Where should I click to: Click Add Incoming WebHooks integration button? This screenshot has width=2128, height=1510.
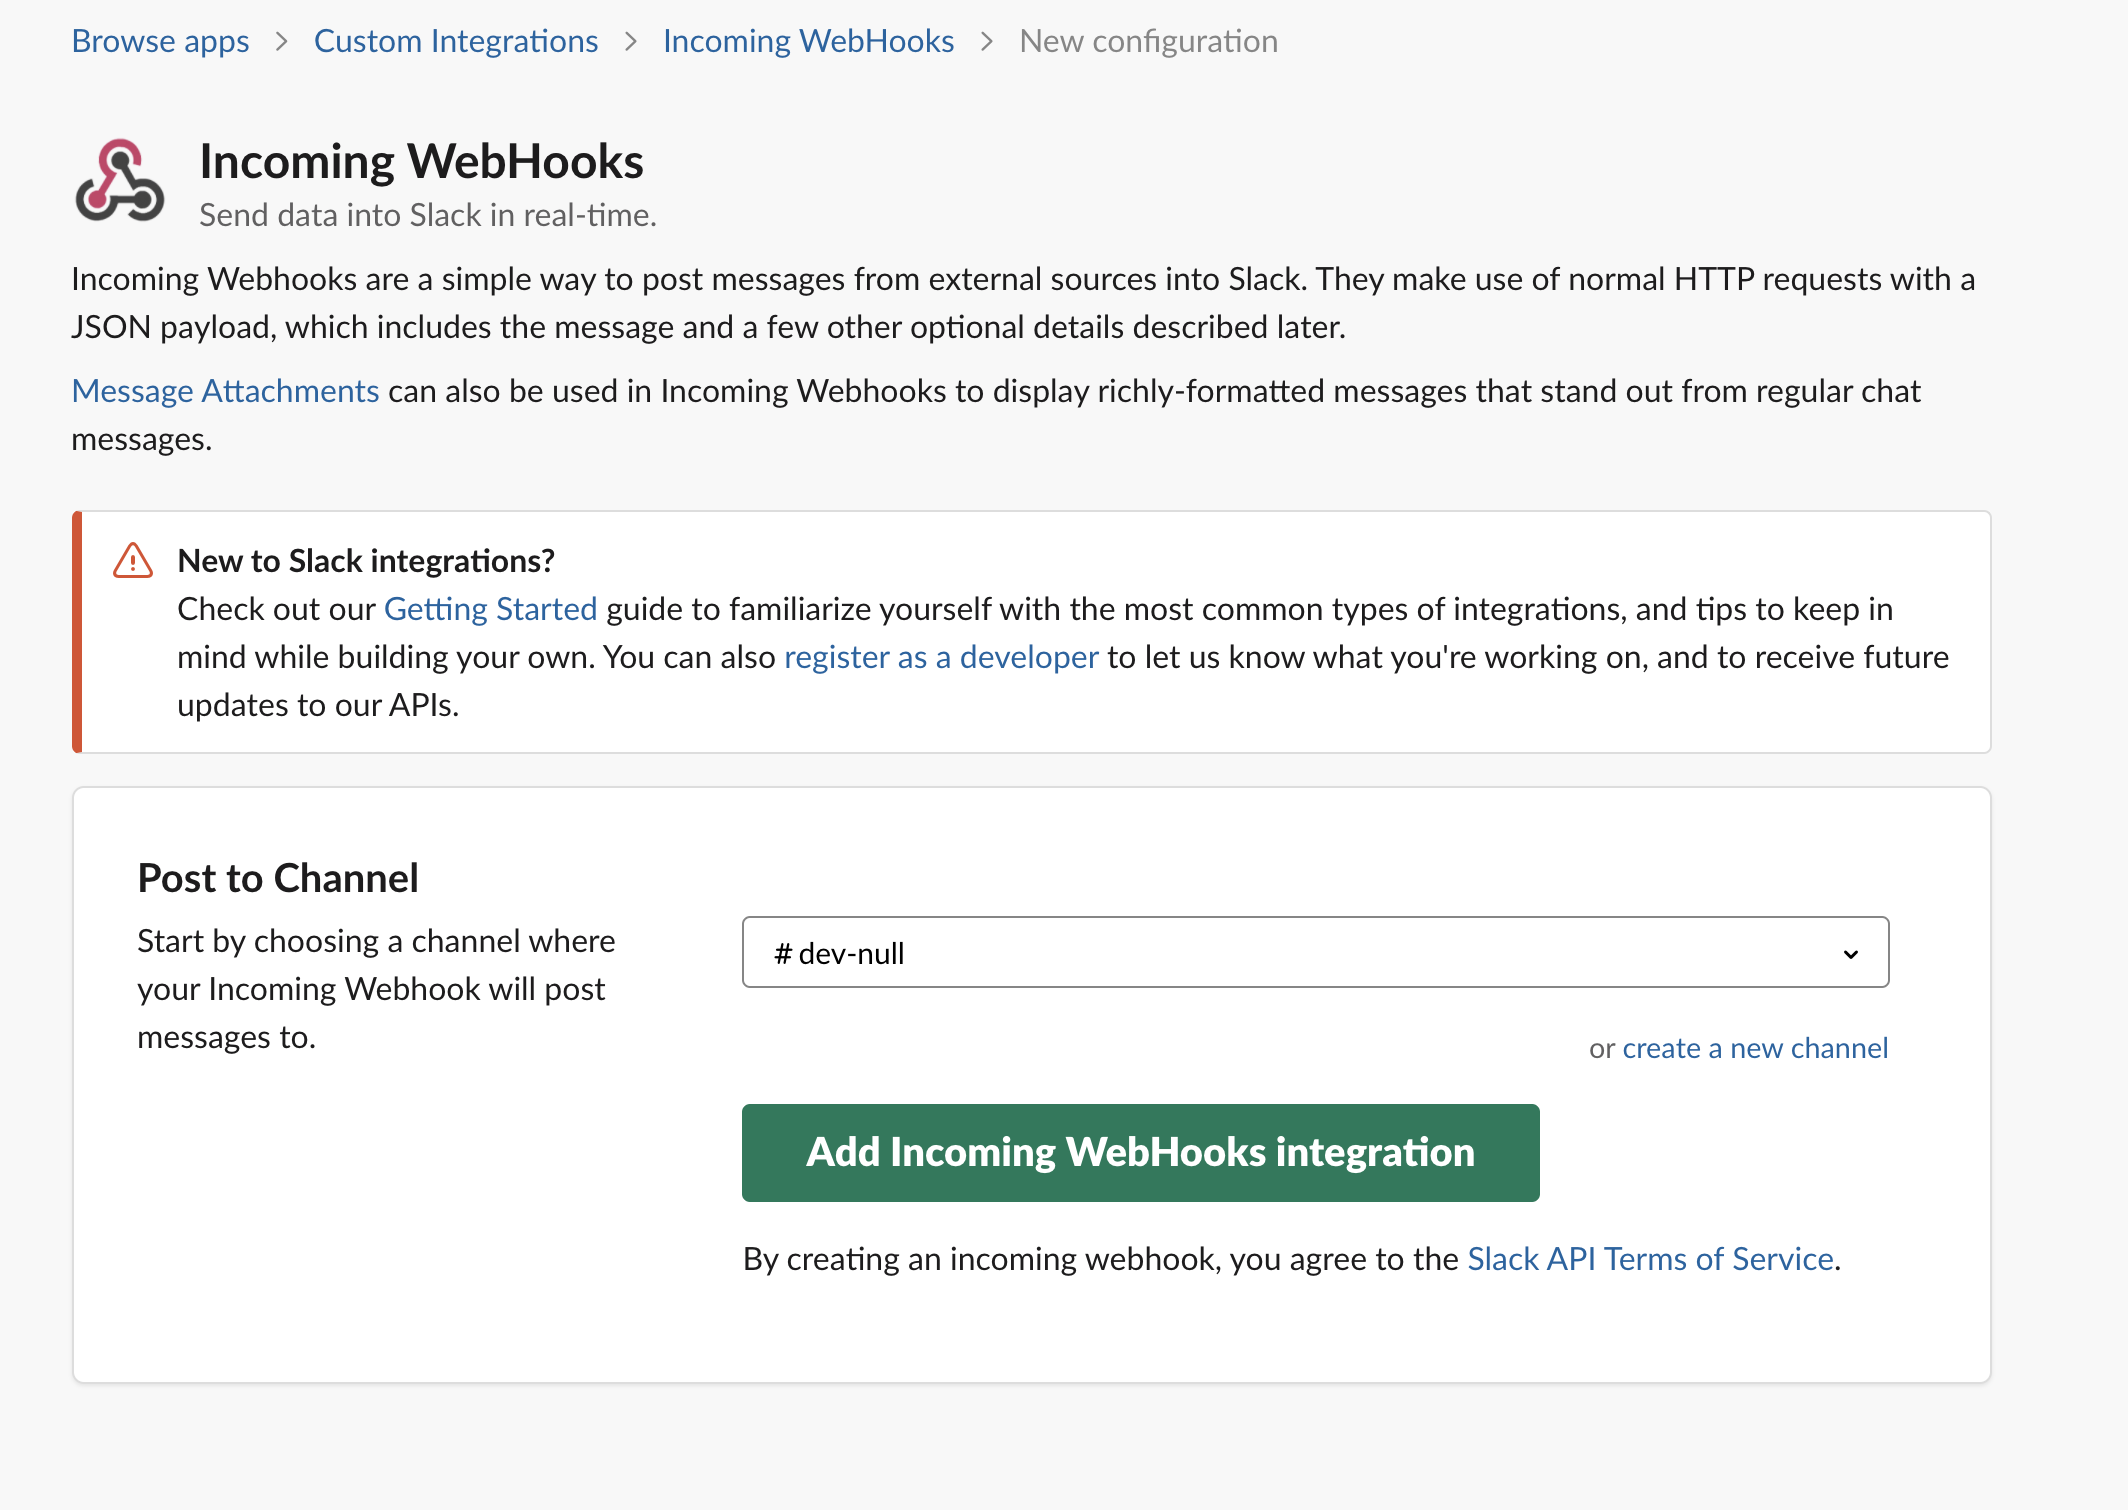(1140, 1152)
